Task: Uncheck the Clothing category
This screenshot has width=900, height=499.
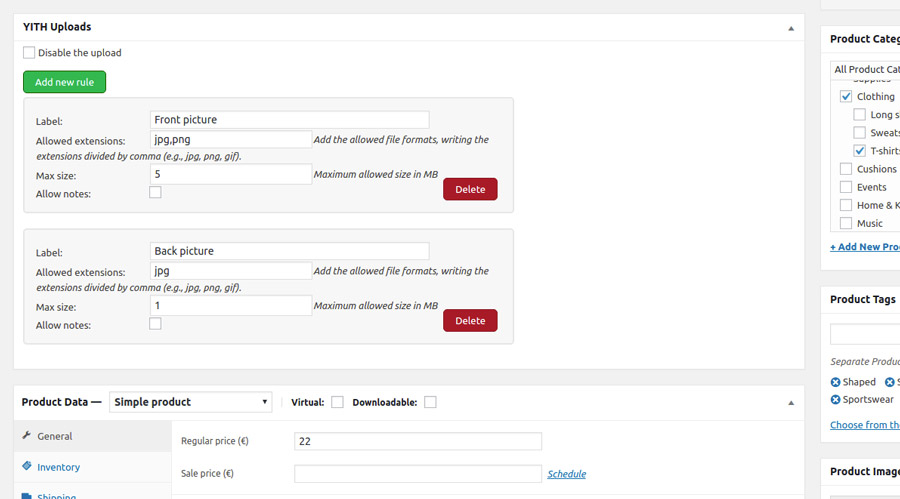Action: click(845, 96)
